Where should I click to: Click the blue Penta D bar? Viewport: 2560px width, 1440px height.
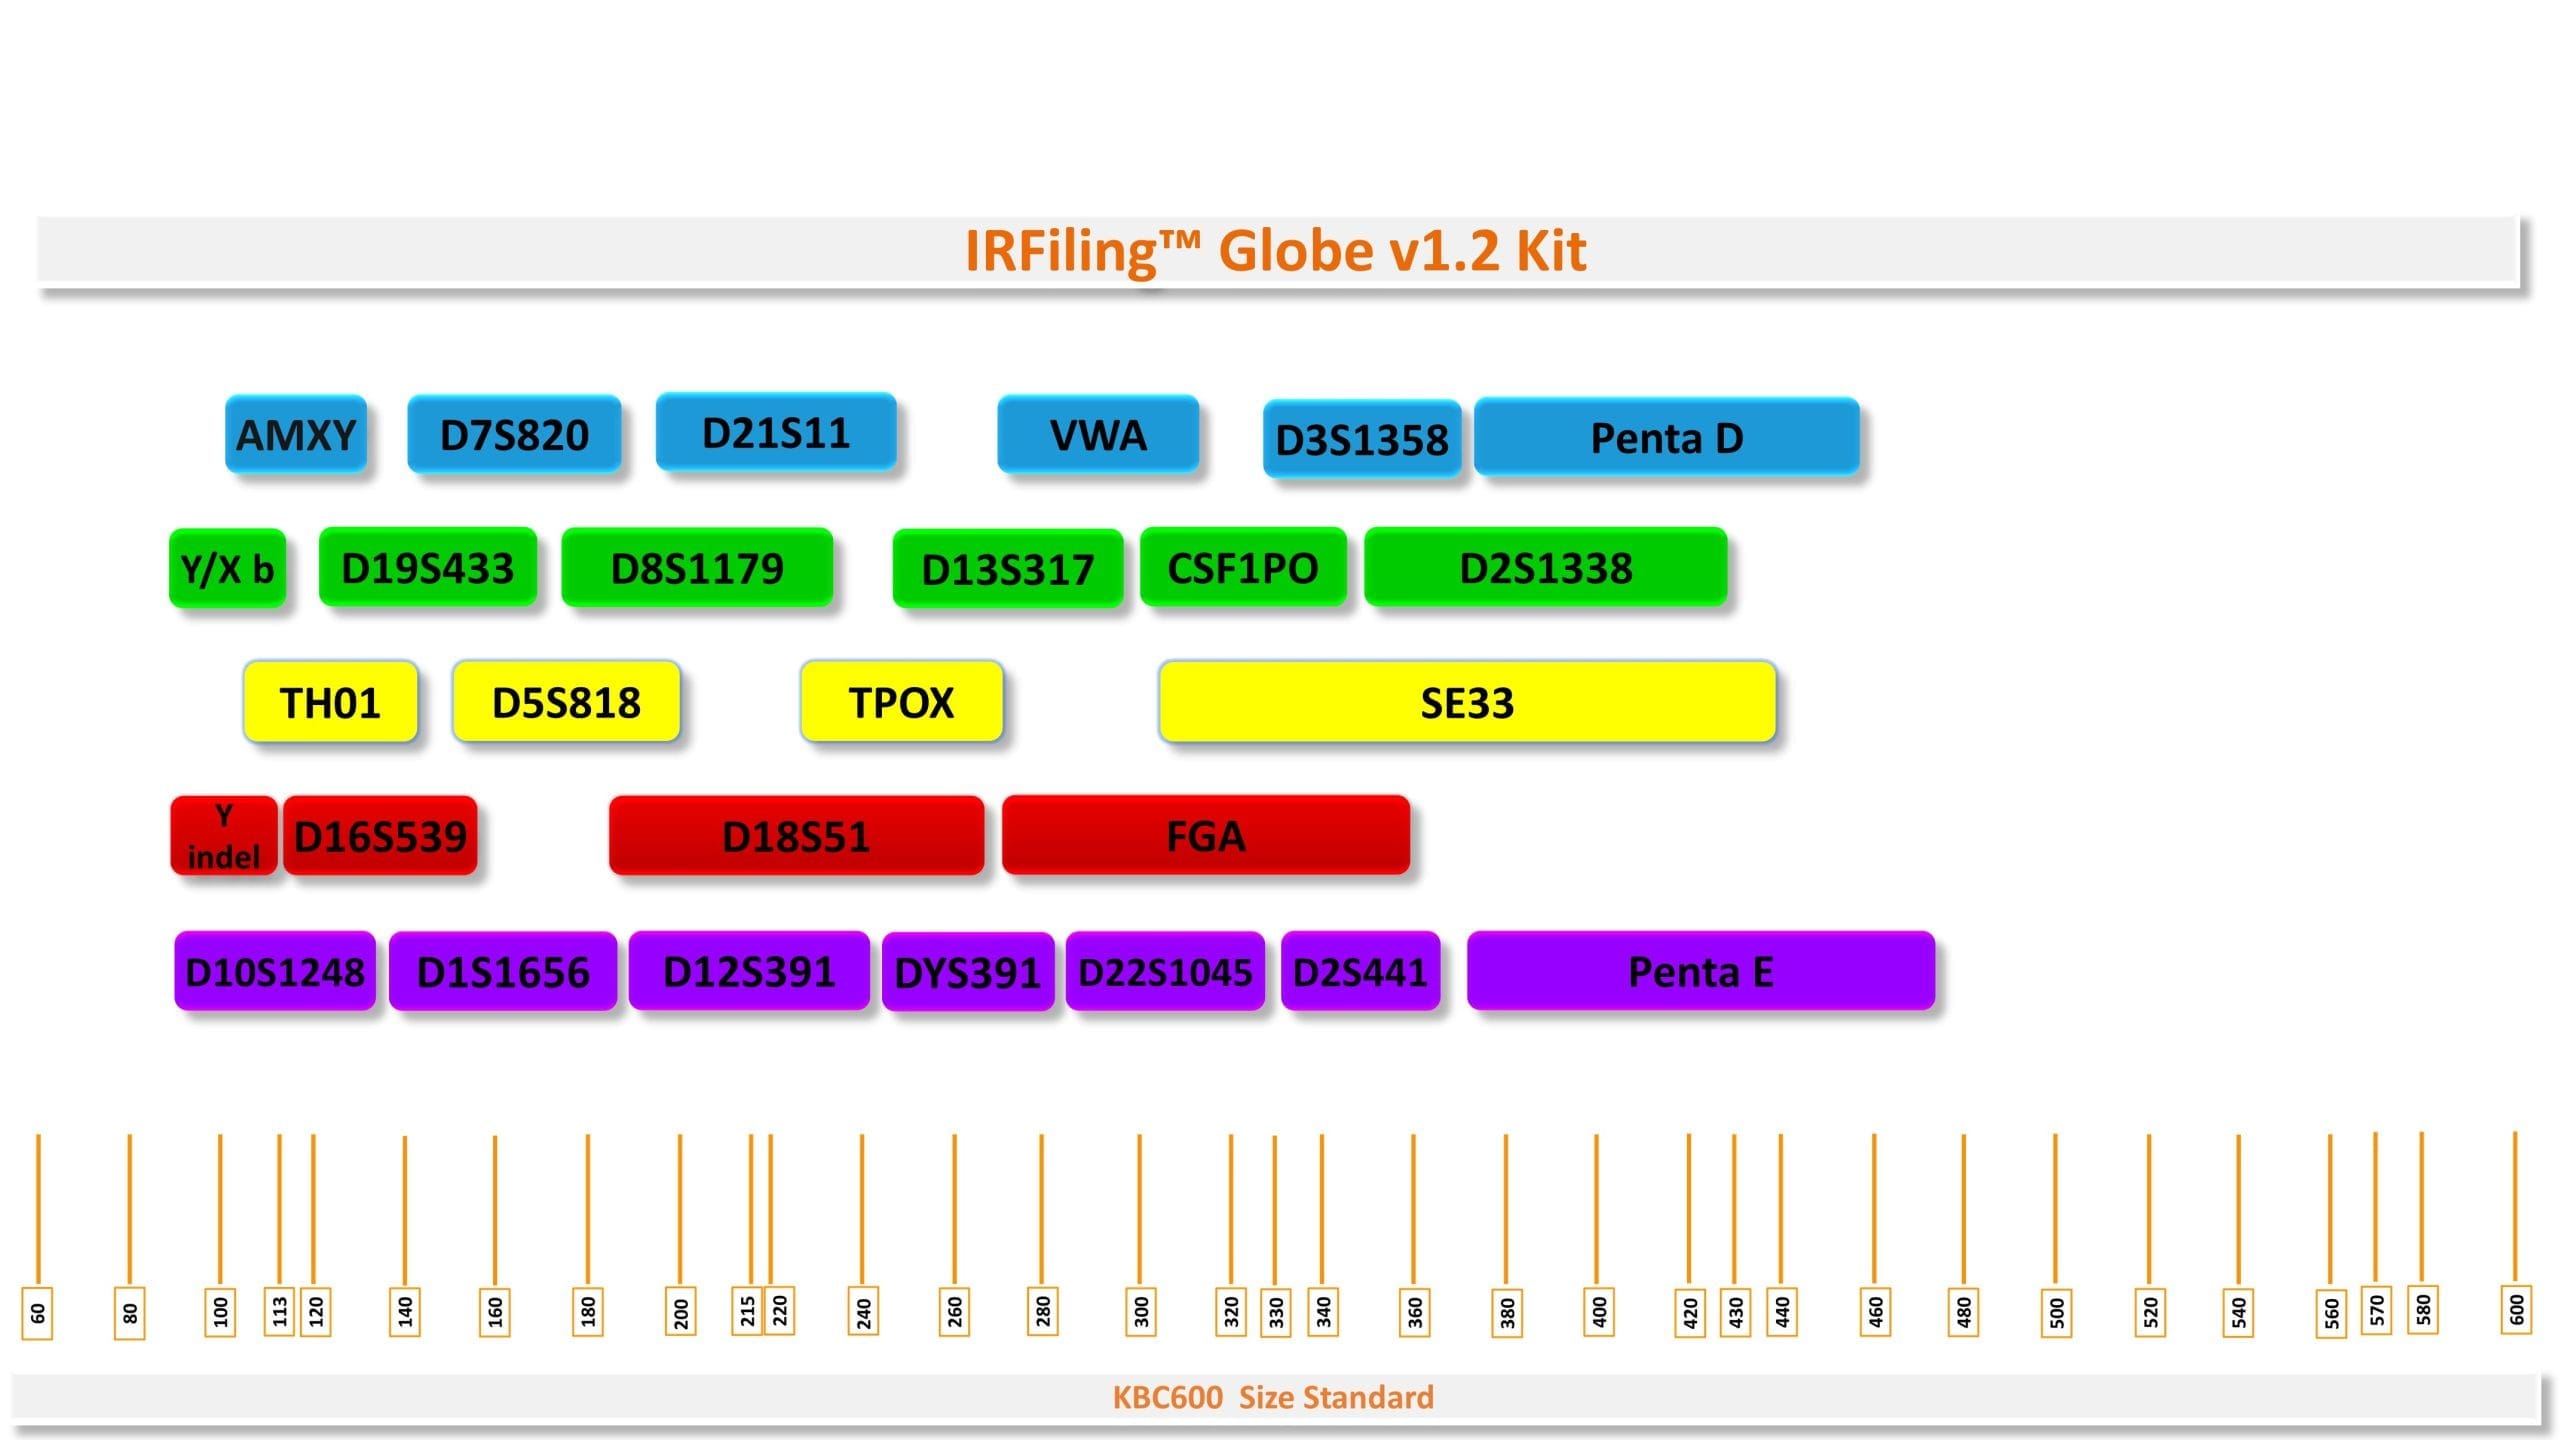coord(1666,437)
